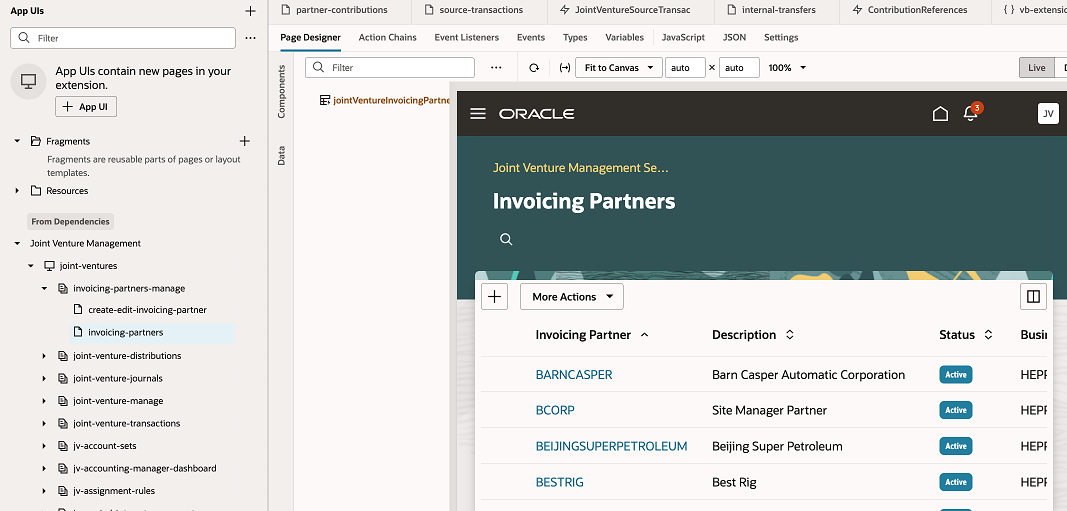Click the plus icon next to Fragments
The width and height of the screenshot is (1067, 511).
coord(245,141)
